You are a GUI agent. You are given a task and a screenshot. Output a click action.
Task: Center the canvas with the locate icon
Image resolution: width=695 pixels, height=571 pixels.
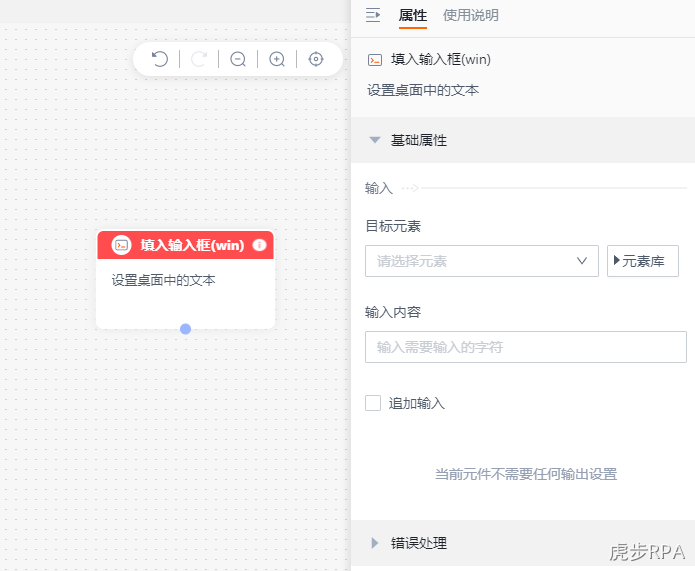[316, 59]
